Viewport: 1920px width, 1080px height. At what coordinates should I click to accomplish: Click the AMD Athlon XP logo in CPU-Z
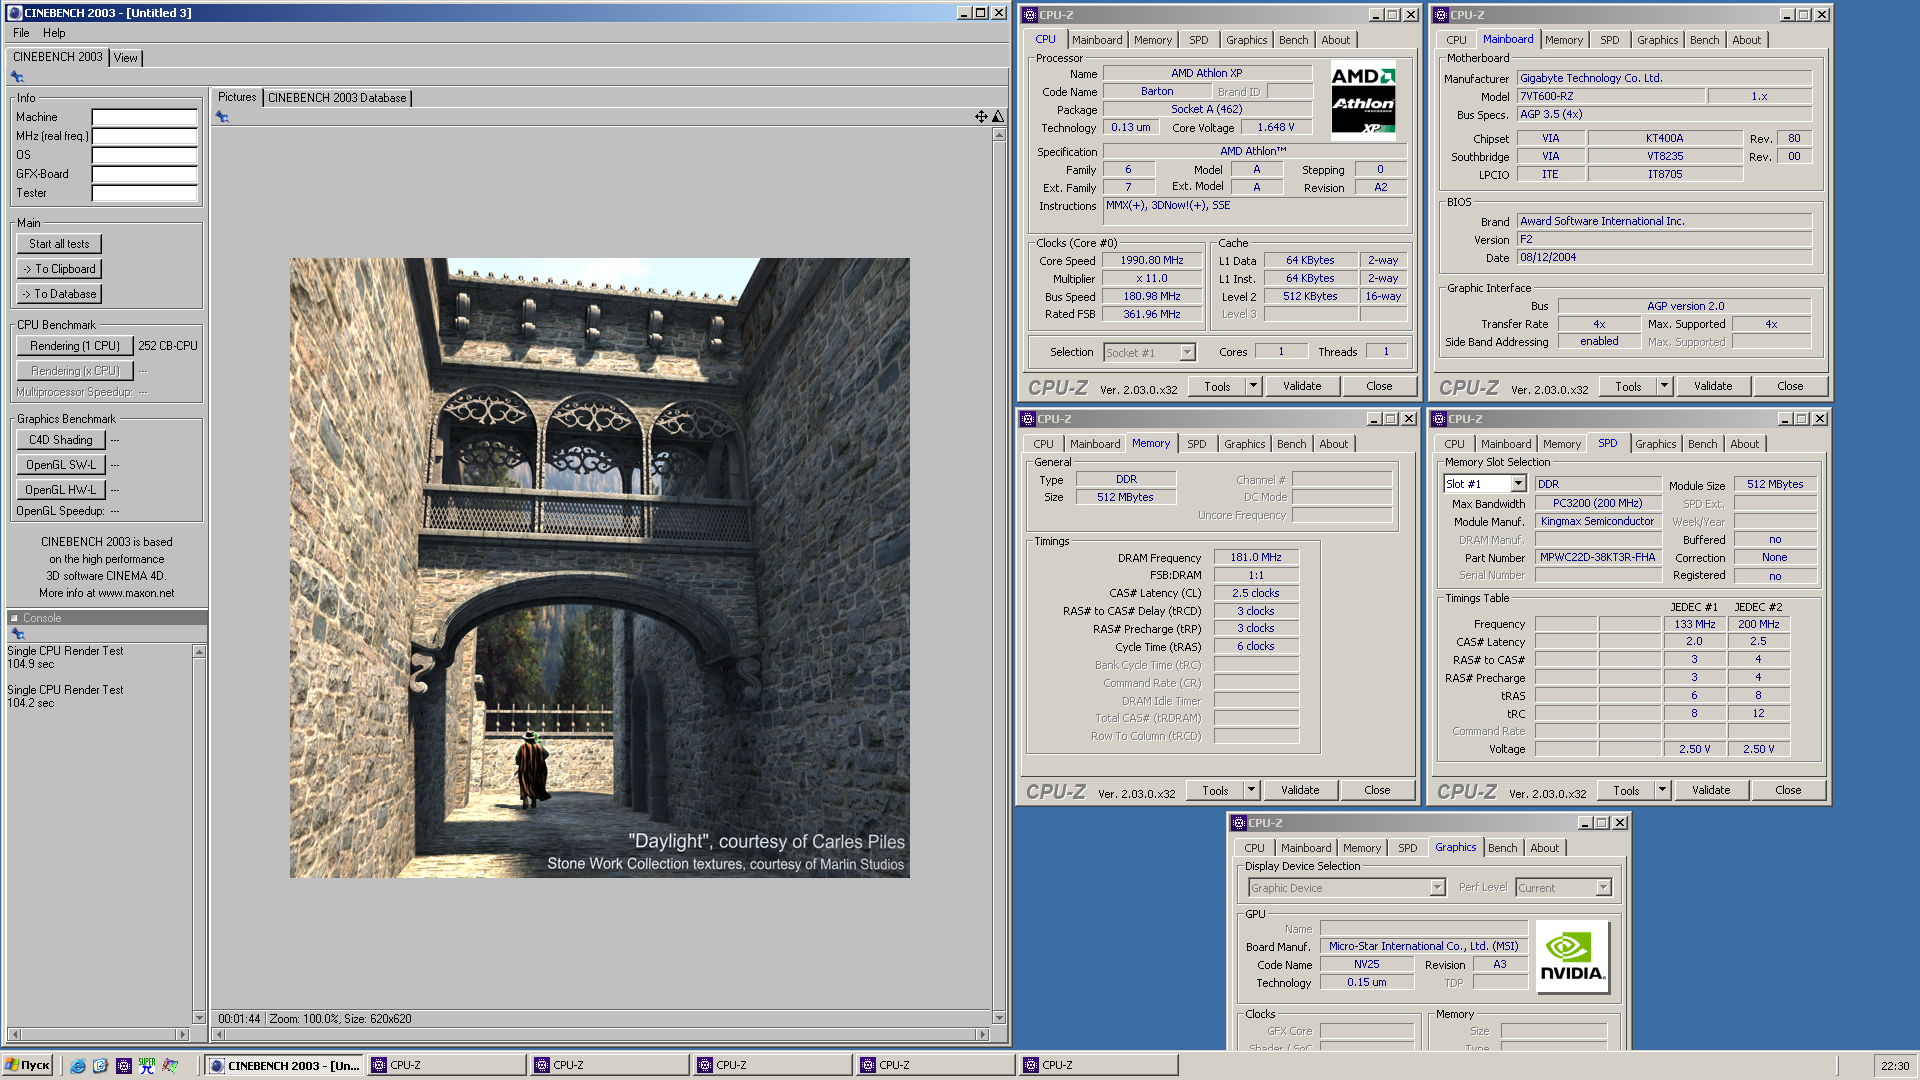click(x=1363, y=101)
